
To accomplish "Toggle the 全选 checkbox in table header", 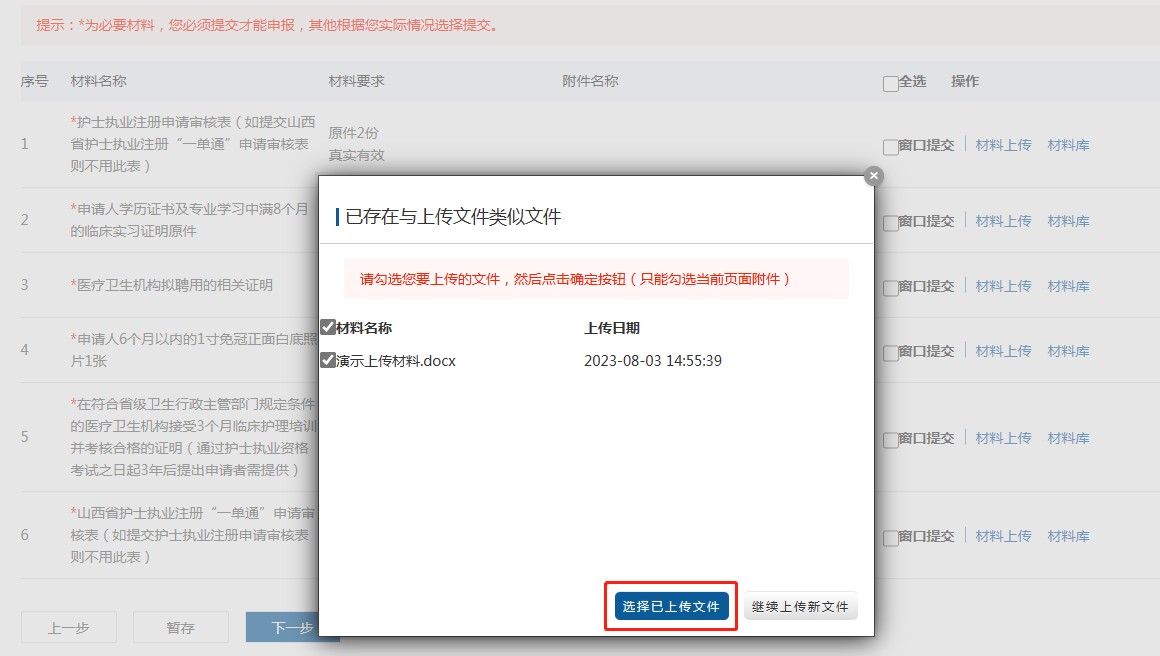I will 891,84.
